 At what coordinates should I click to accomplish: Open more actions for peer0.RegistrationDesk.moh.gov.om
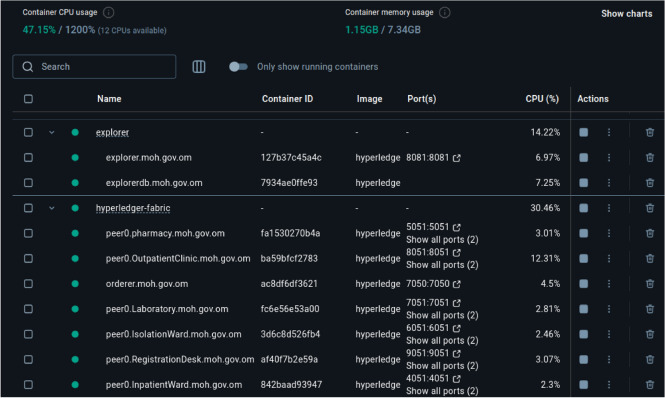point(609,359)
